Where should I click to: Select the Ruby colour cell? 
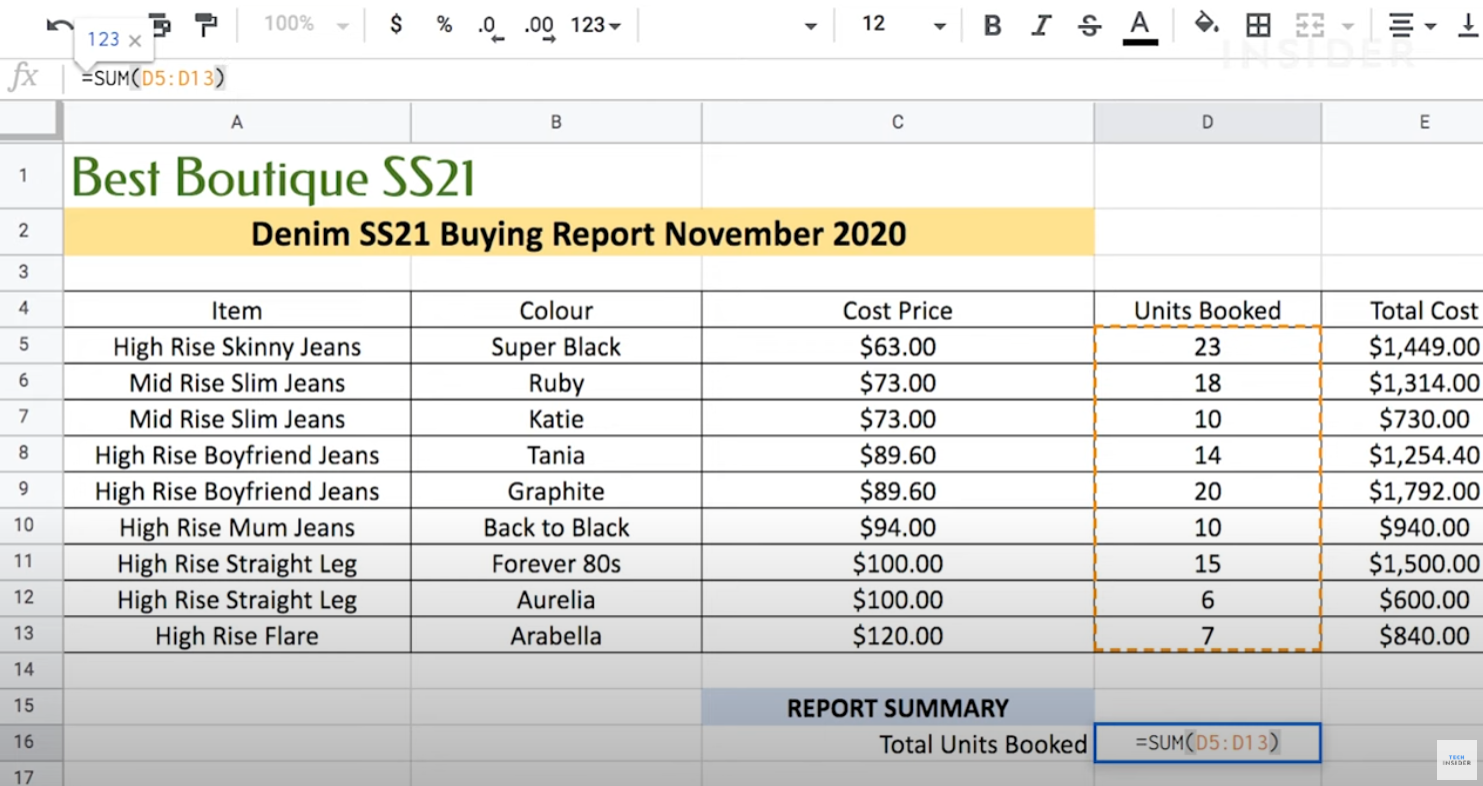click(x=556, y=382)
